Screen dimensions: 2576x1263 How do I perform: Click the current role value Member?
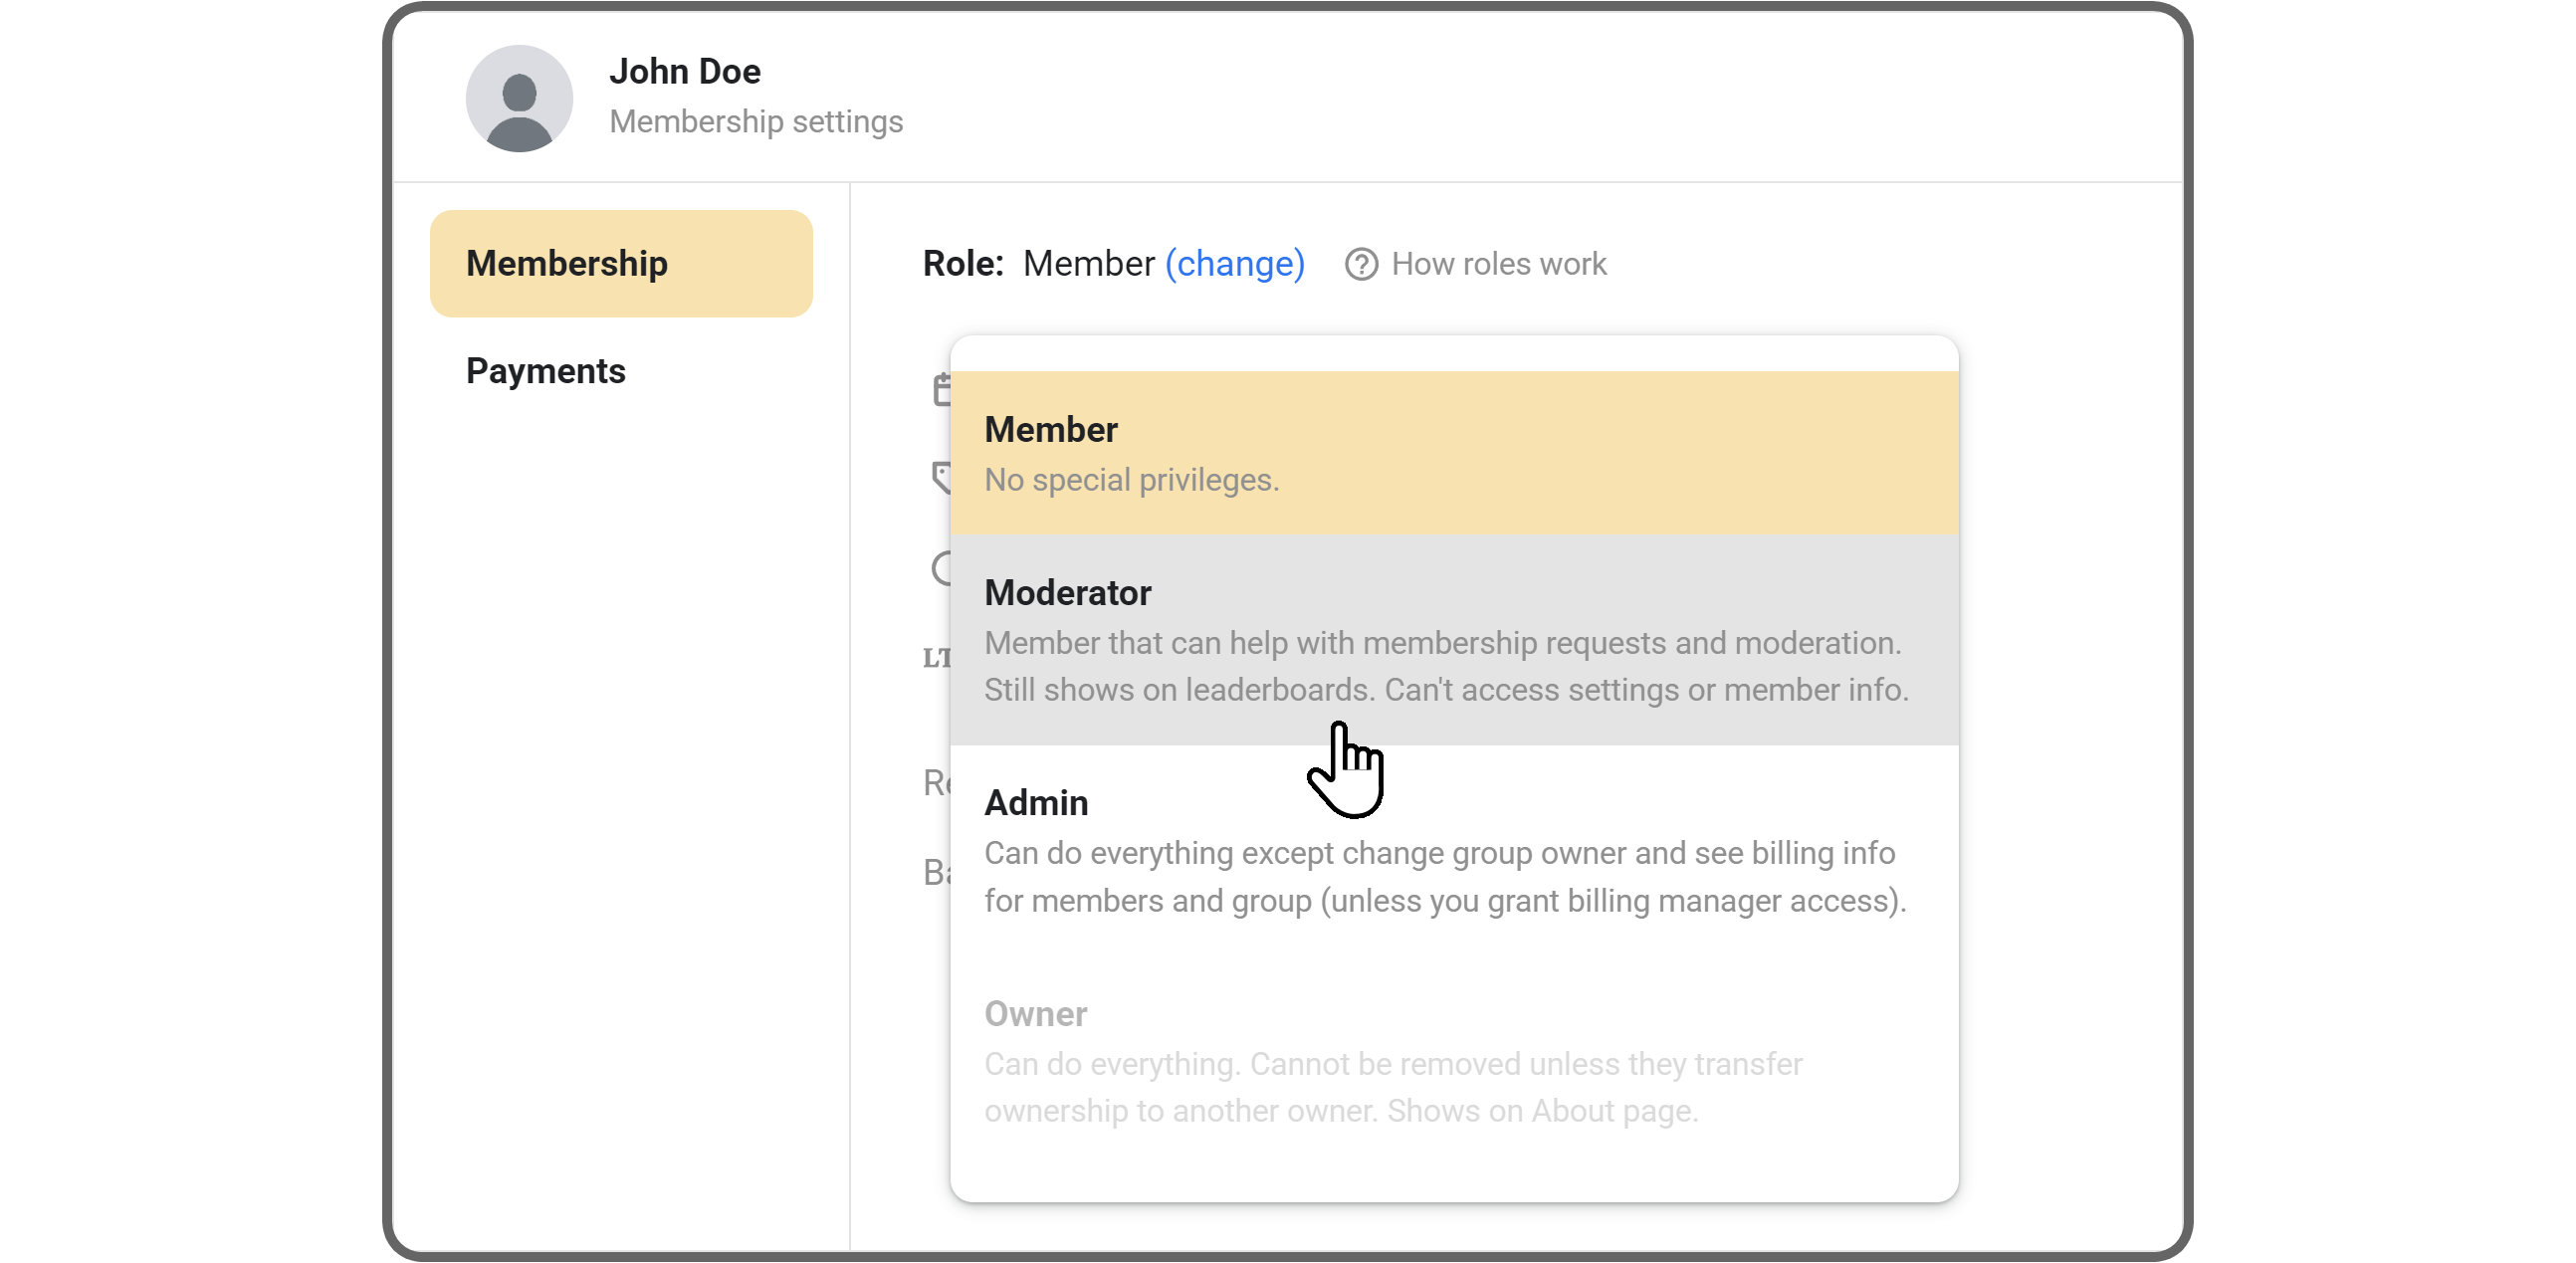click(x=1088, y=263)
